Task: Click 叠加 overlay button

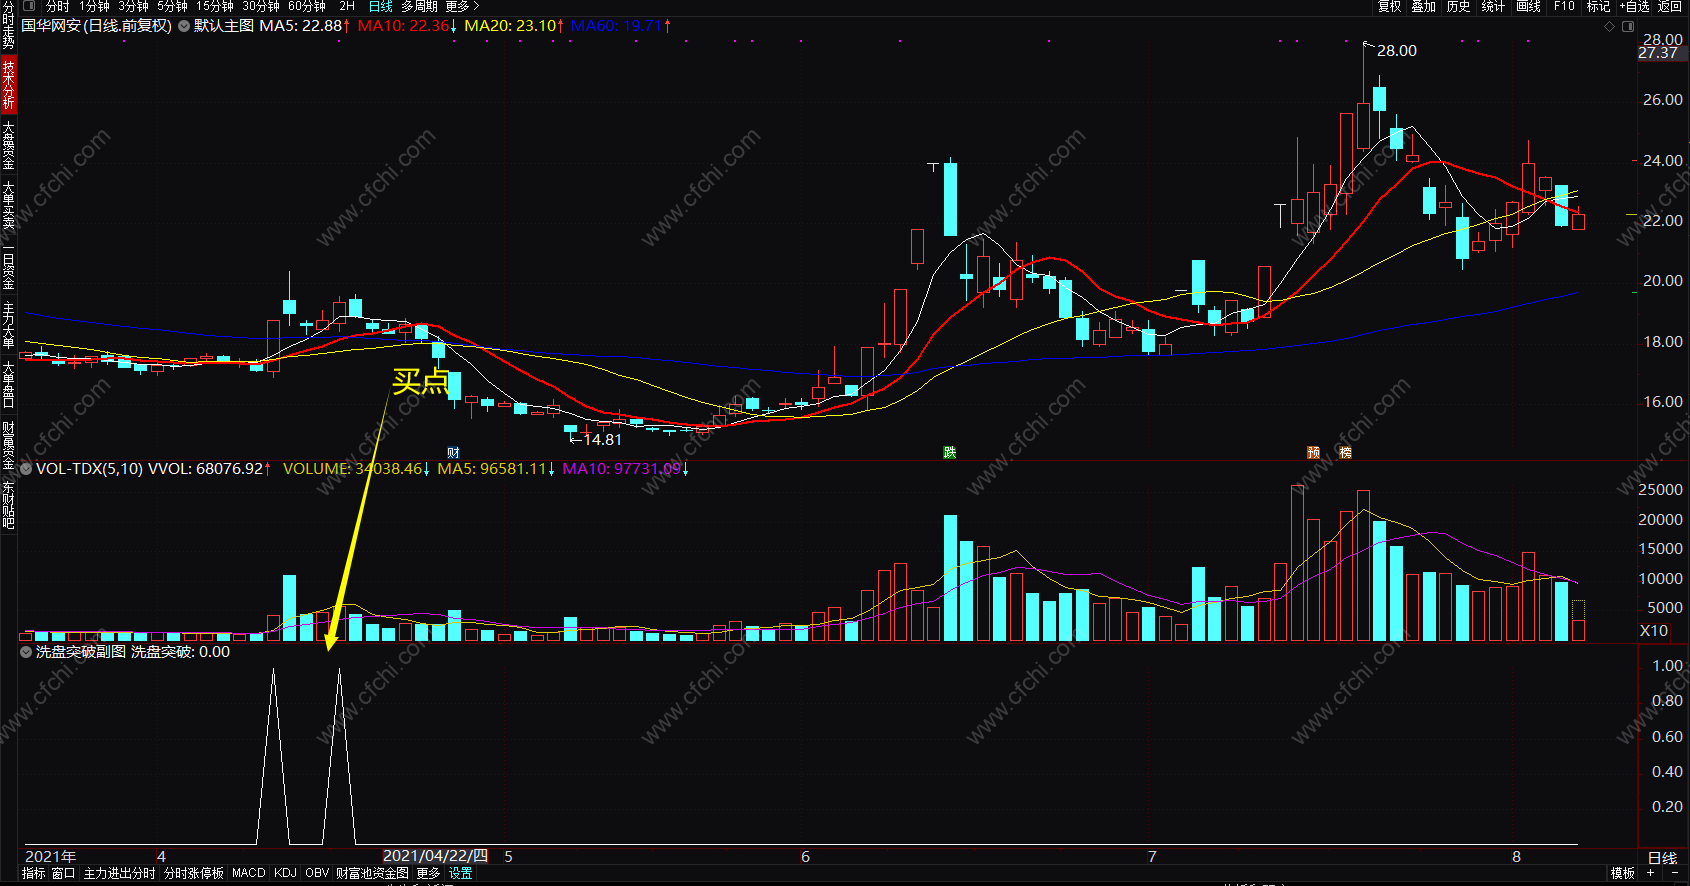Action: click(1424, 6)
